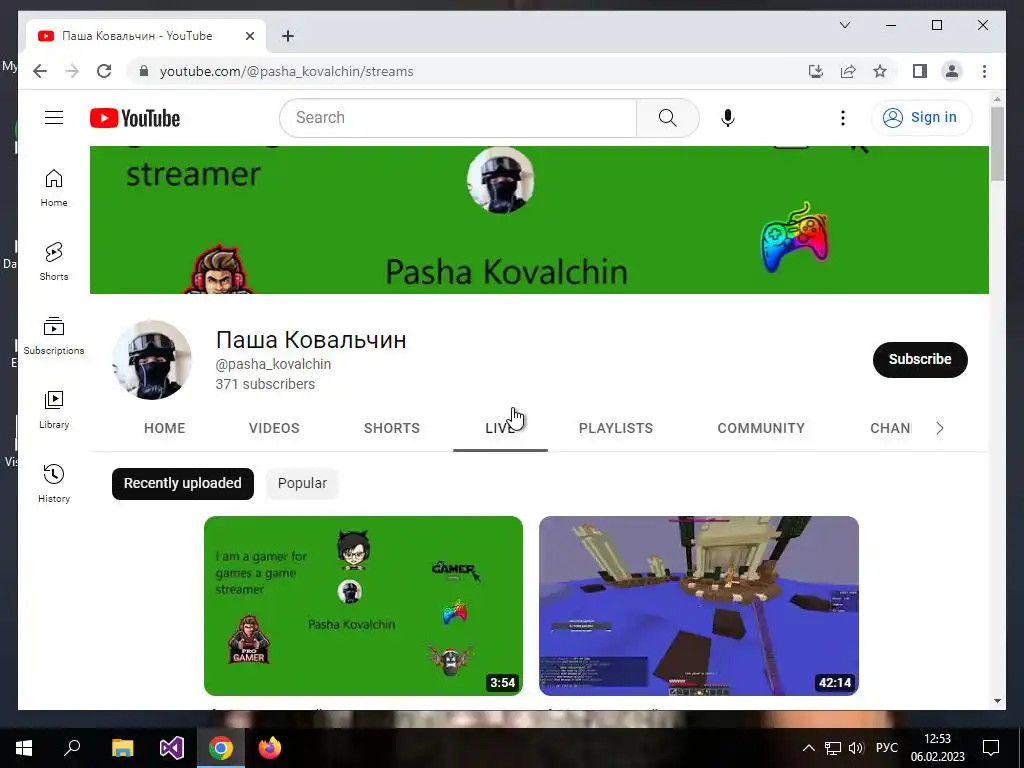
Task: Click the search magnifier button
Action: click(x=667, y=118)
